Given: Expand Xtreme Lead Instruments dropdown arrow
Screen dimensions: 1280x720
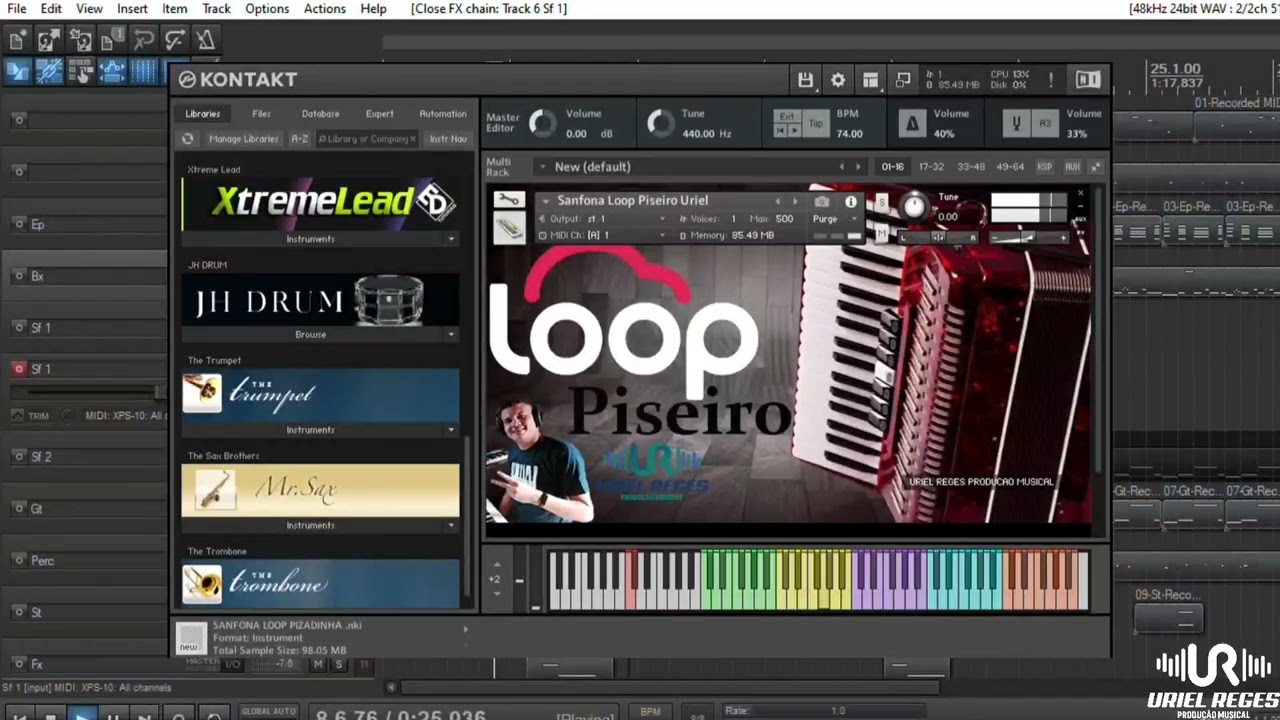Looking at the screenshot, I should coord(451,239).
